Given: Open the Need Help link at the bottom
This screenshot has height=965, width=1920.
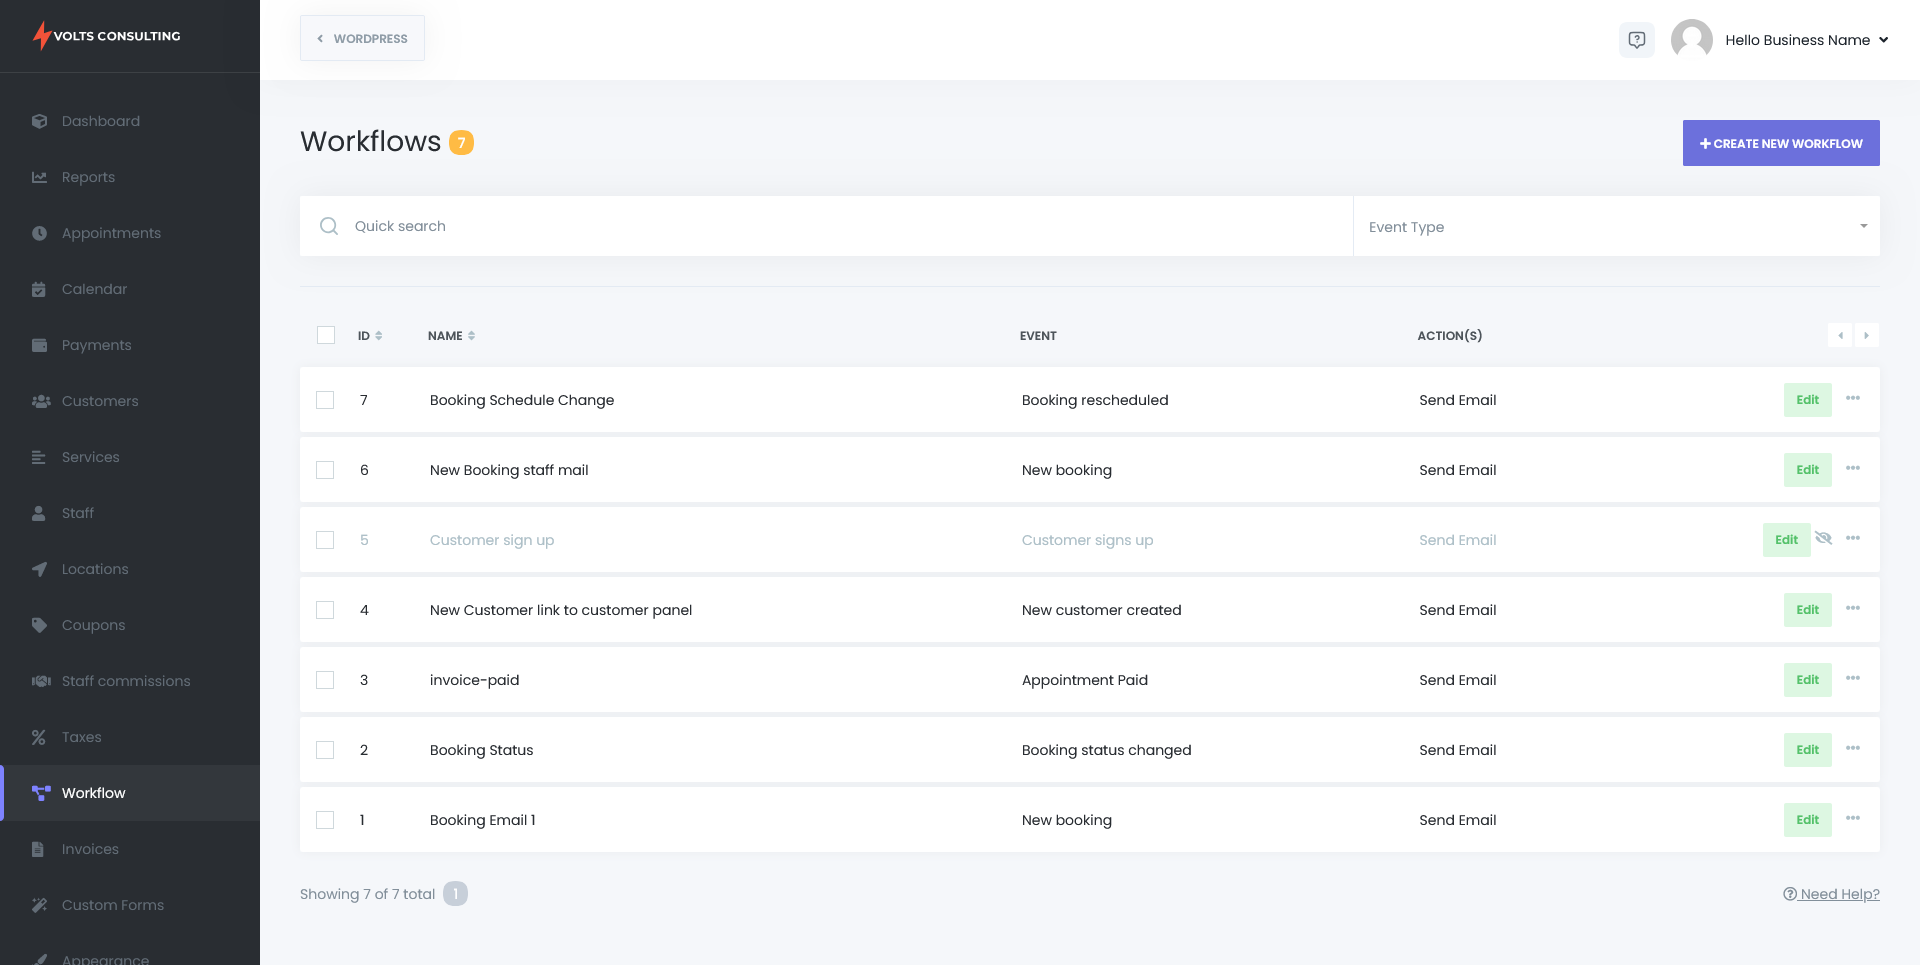Looking at the screenshot, I should [x=1839, y=894].
